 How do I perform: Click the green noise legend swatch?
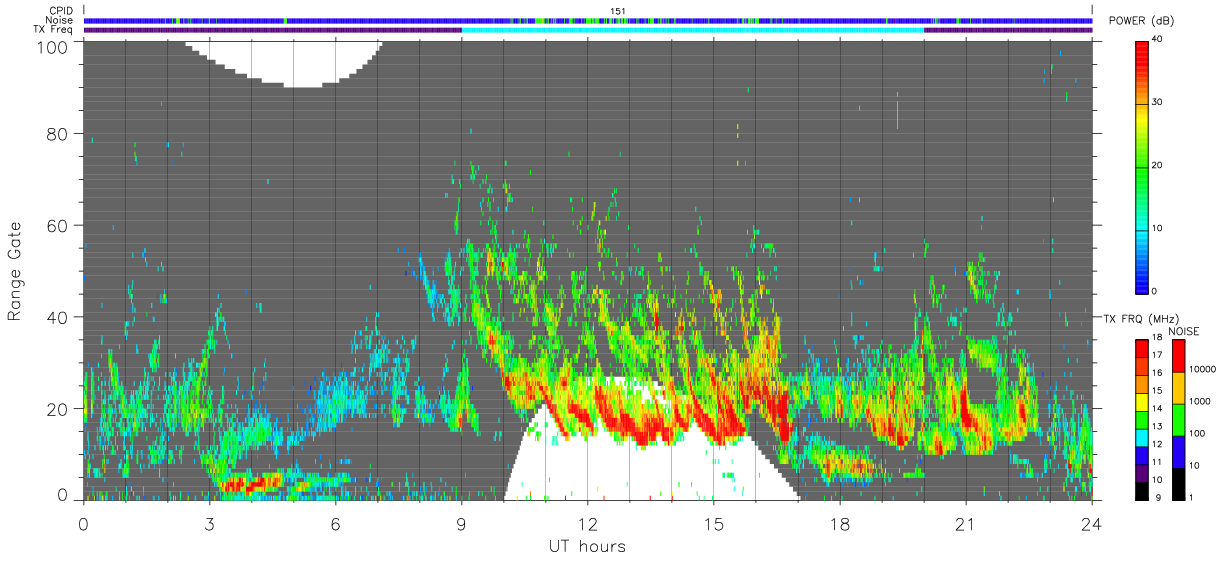(x=1179, y=420)
